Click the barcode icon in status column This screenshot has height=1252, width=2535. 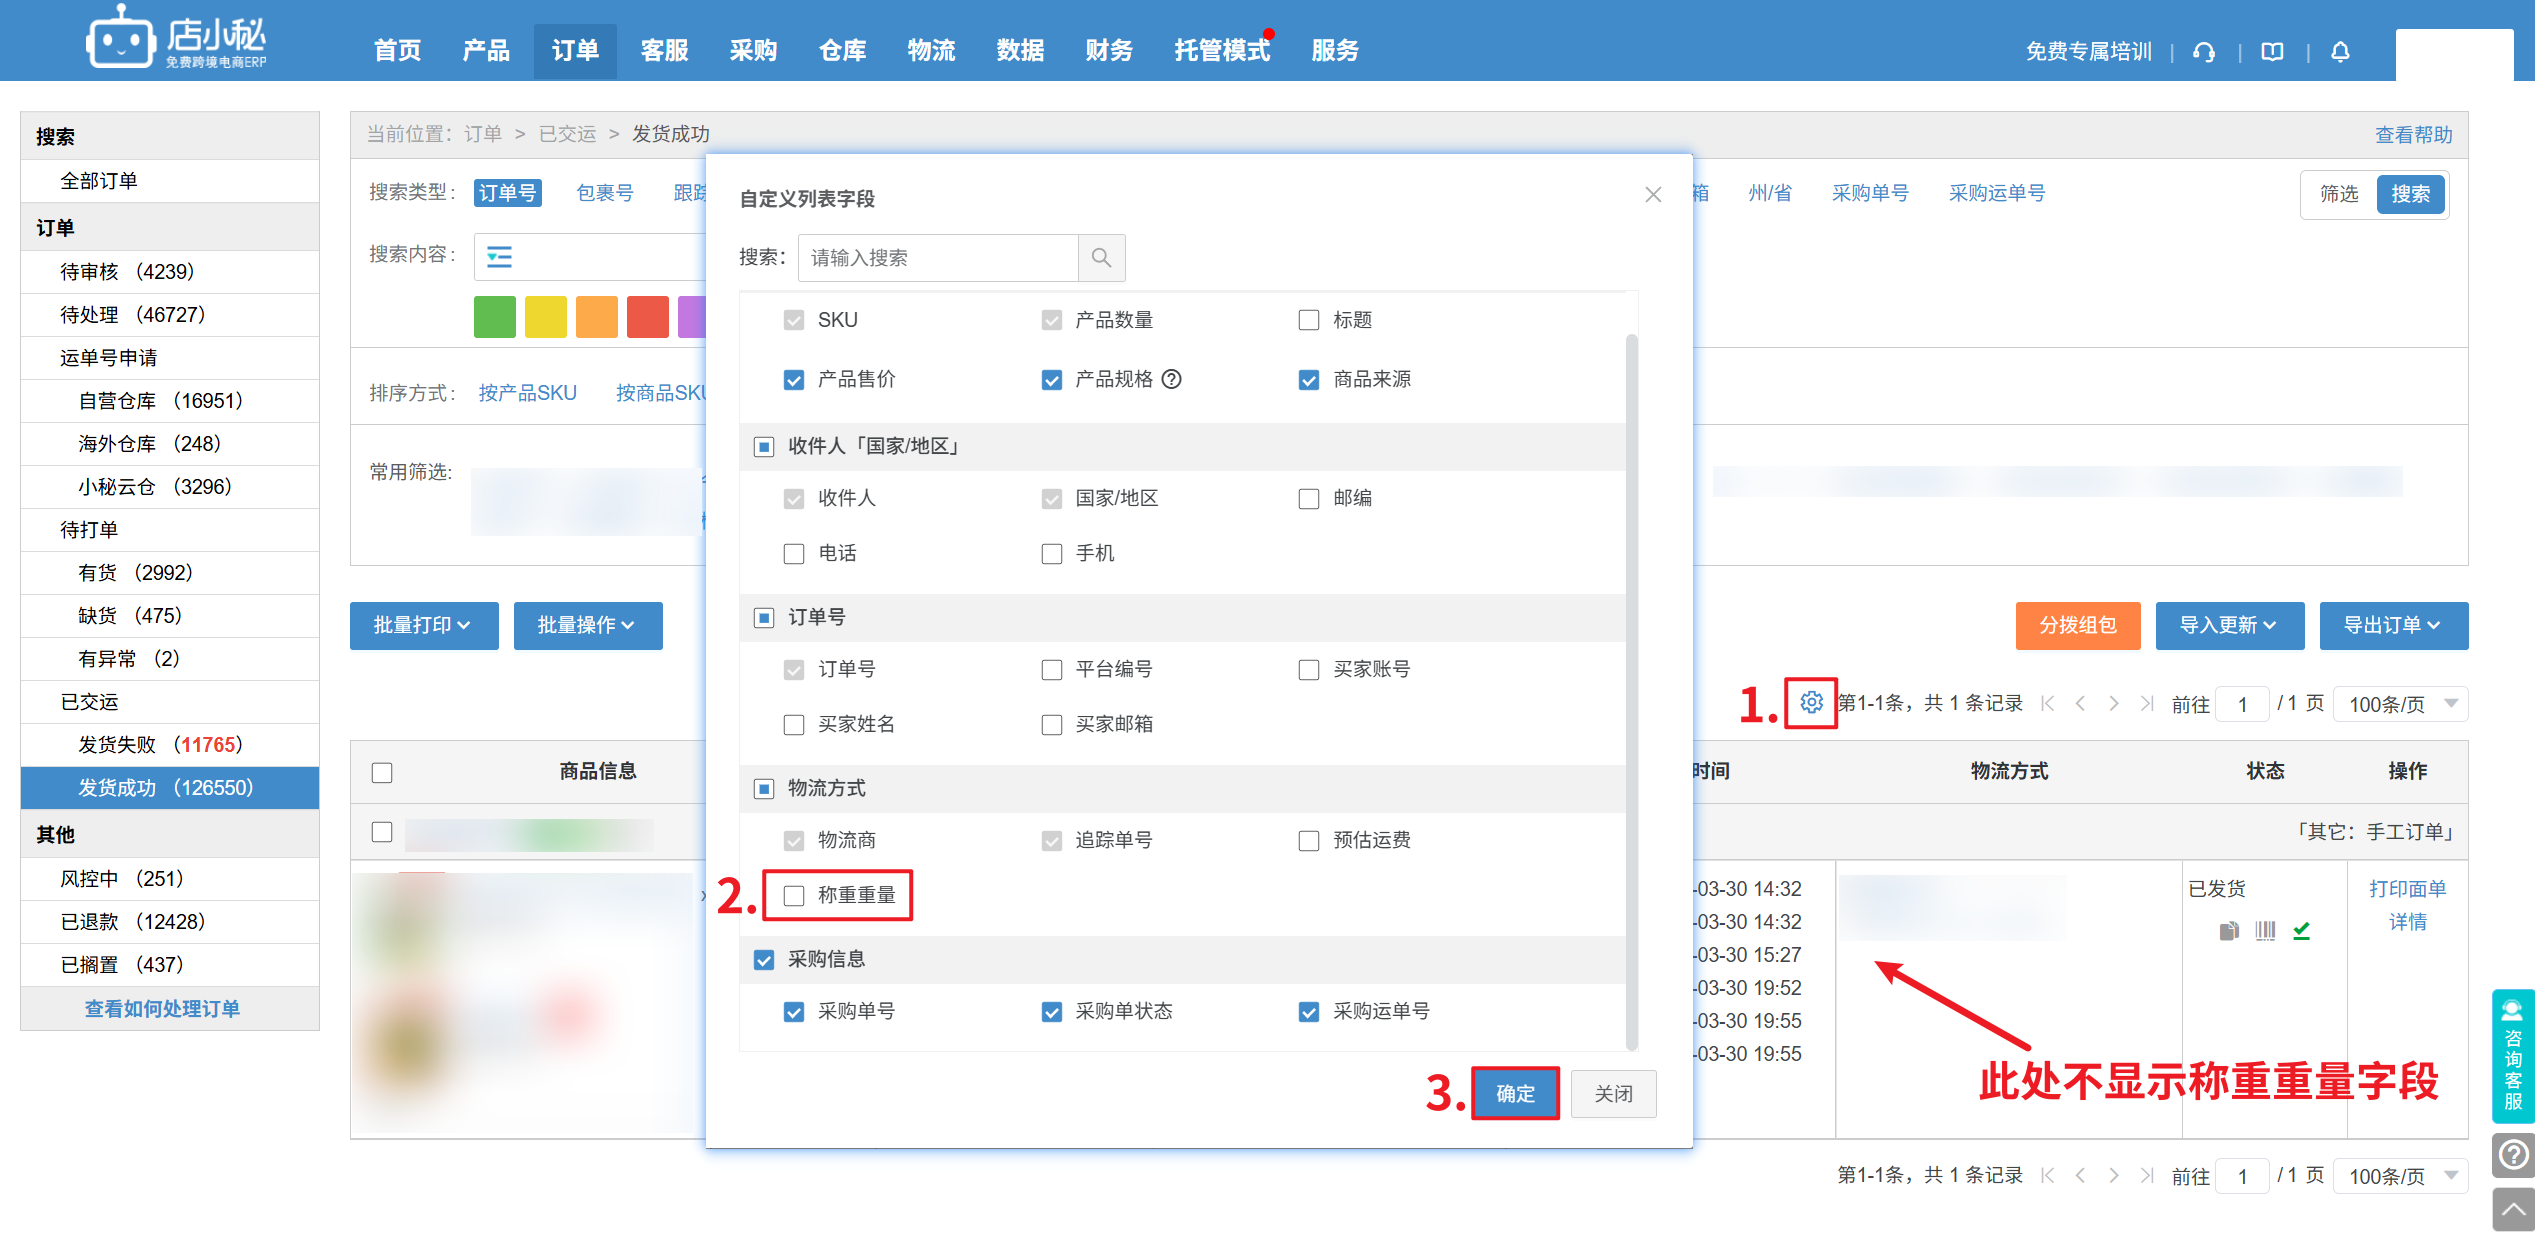click(2265, 931)
